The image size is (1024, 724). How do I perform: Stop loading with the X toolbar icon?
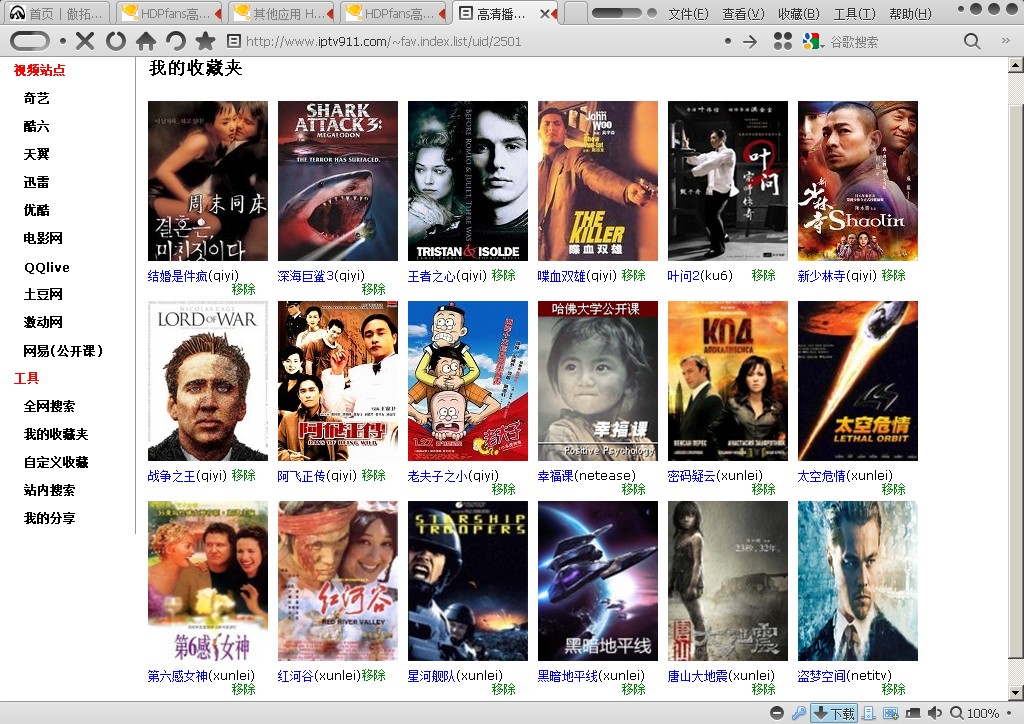tap(85, 42)
